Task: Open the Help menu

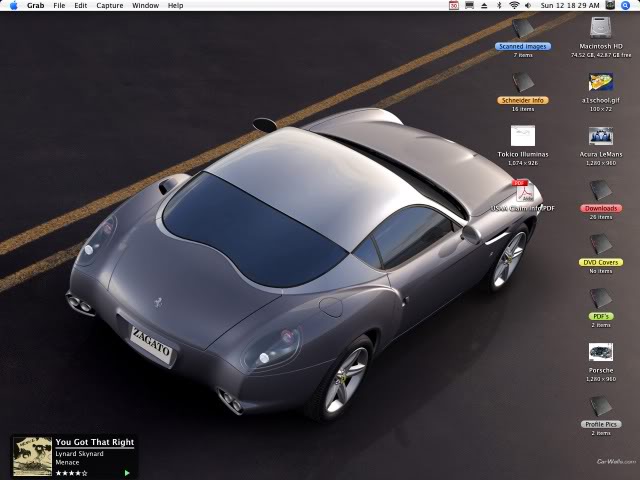Action: pos(176,5)
